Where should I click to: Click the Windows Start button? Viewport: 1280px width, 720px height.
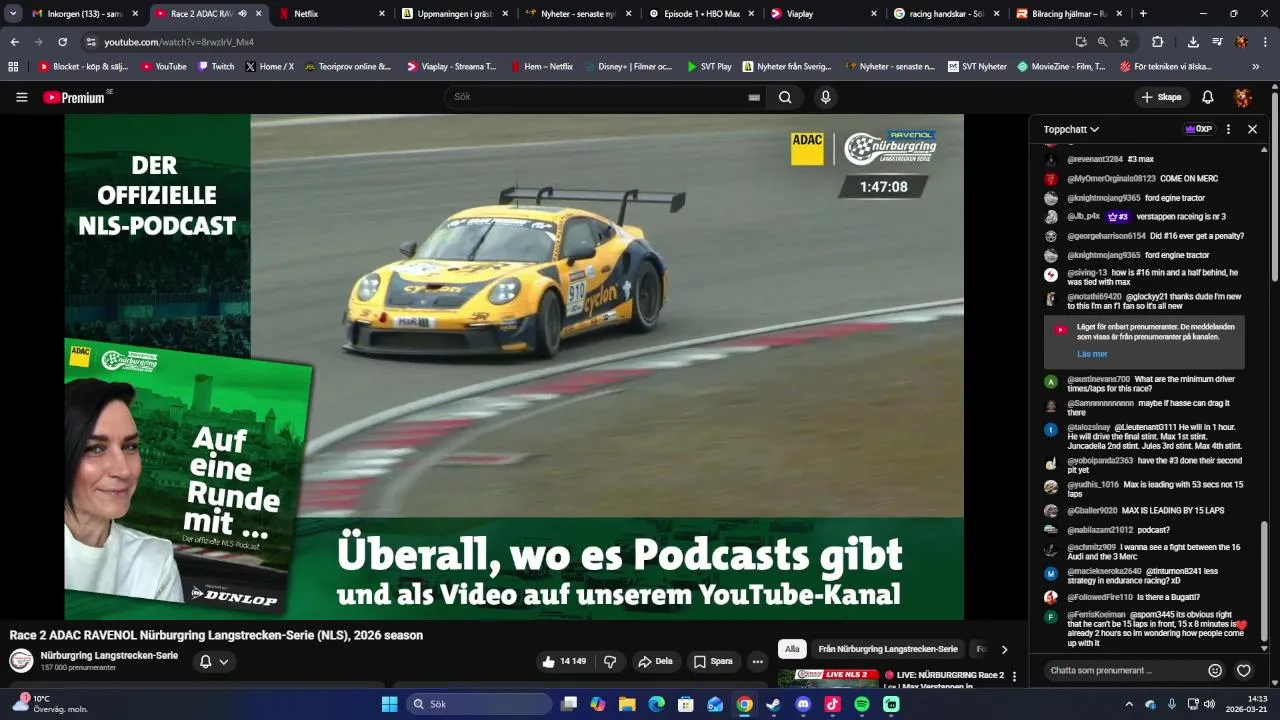(389, 704)
